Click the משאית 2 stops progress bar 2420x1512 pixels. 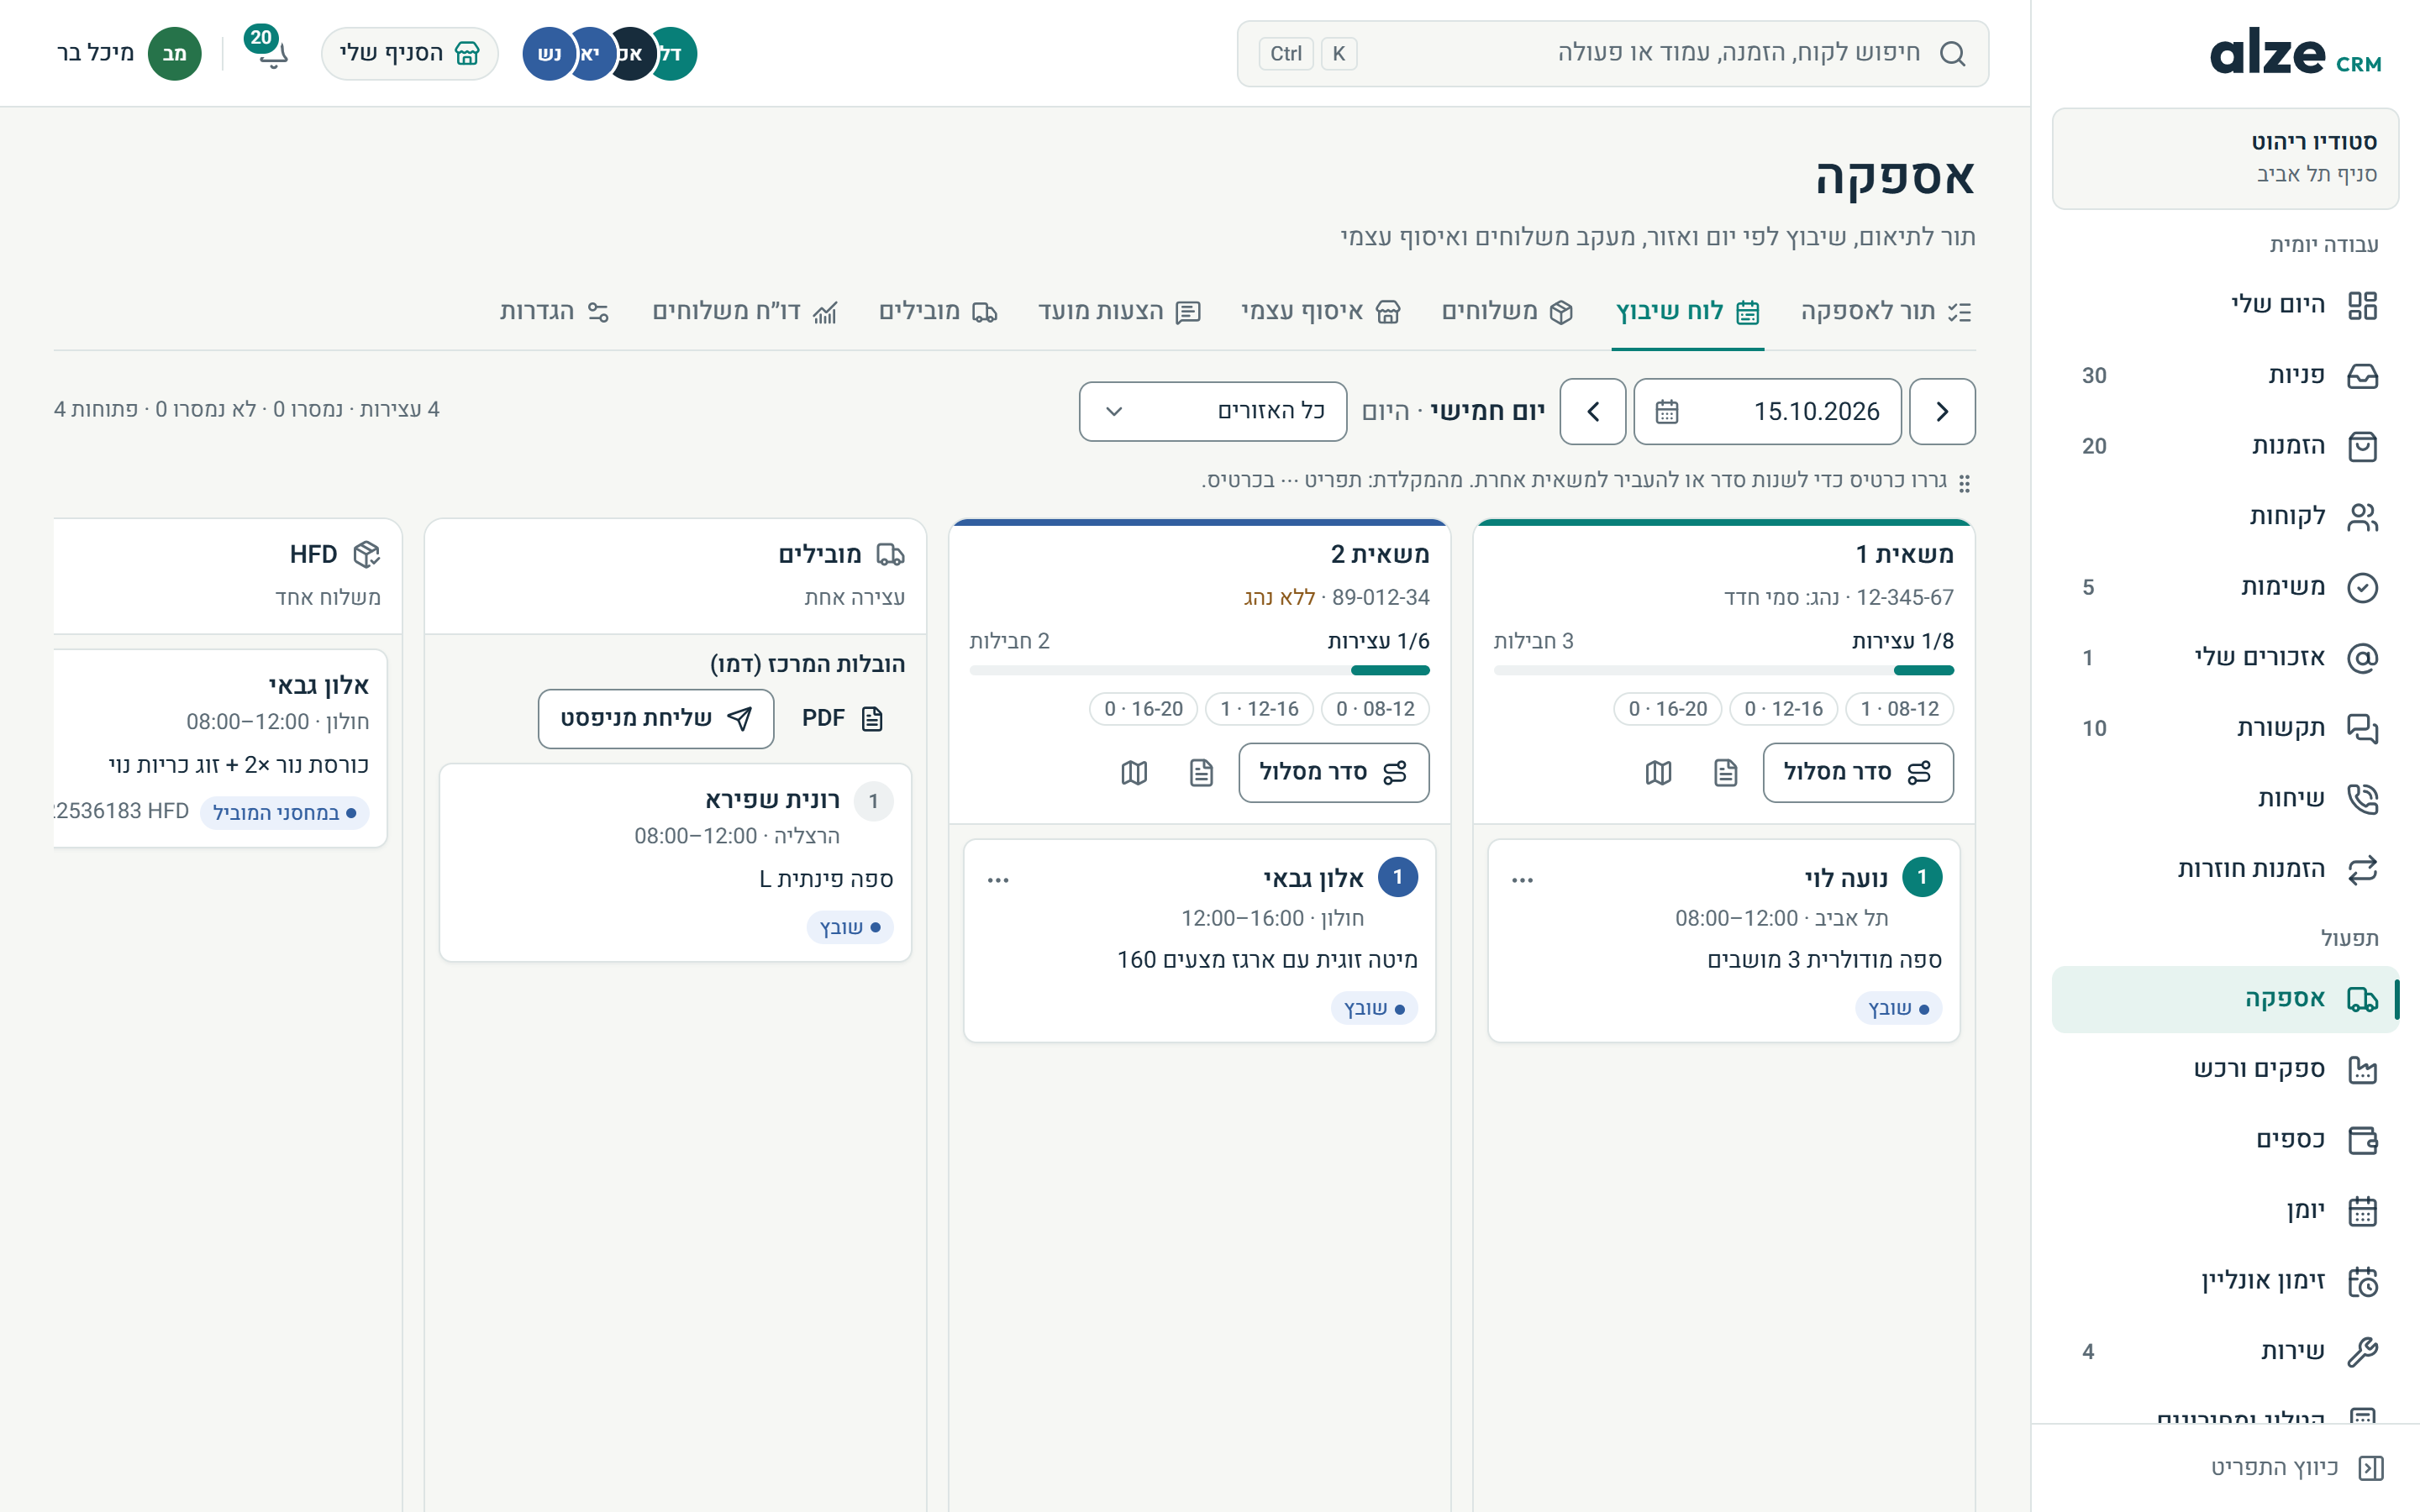(1199, 670)
